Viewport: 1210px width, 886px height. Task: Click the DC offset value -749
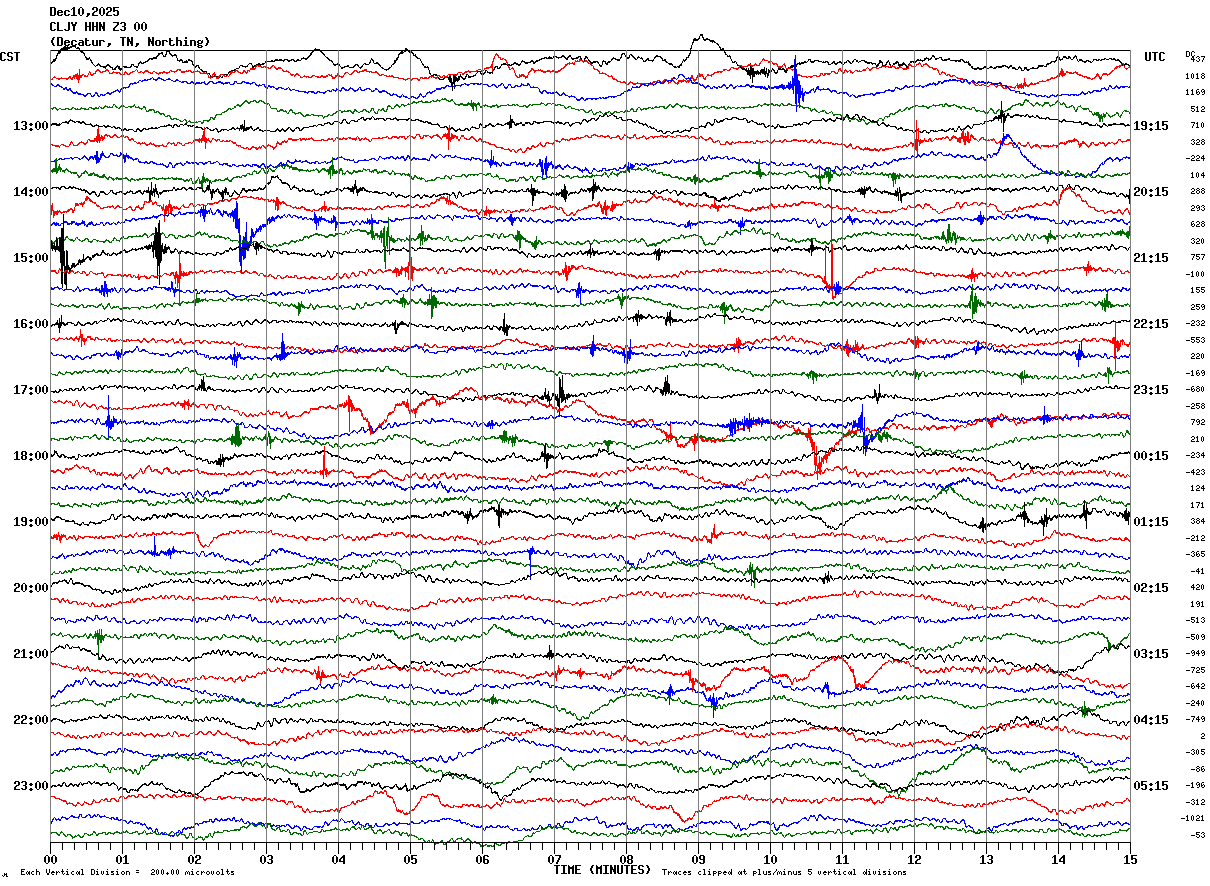1196,719
